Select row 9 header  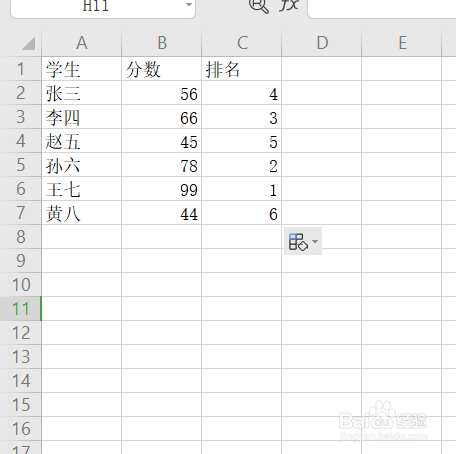(x=21, y=261)
